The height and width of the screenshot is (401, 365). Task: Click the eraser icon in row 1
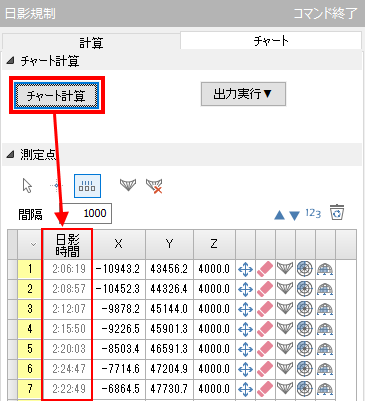pyautogui.click(x=265, y=269)
